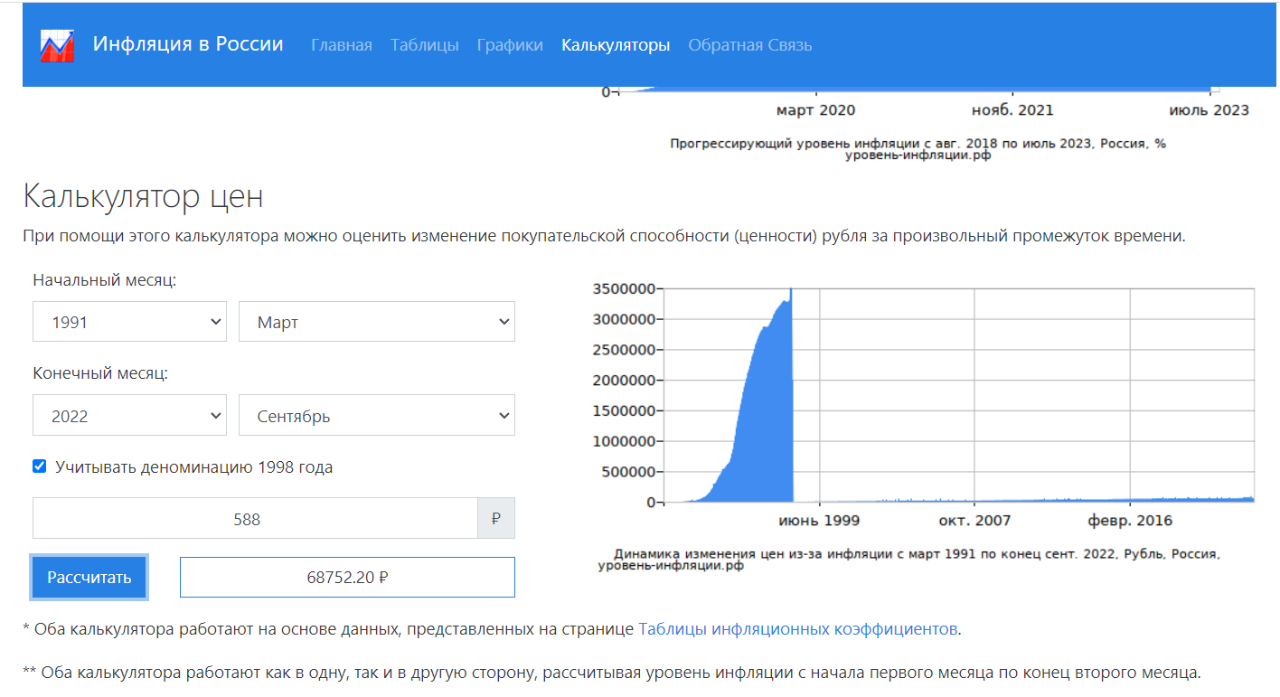Click the февр. 2016 label on chart axis
1280x697 pixels.
(x=1130, y=520)
